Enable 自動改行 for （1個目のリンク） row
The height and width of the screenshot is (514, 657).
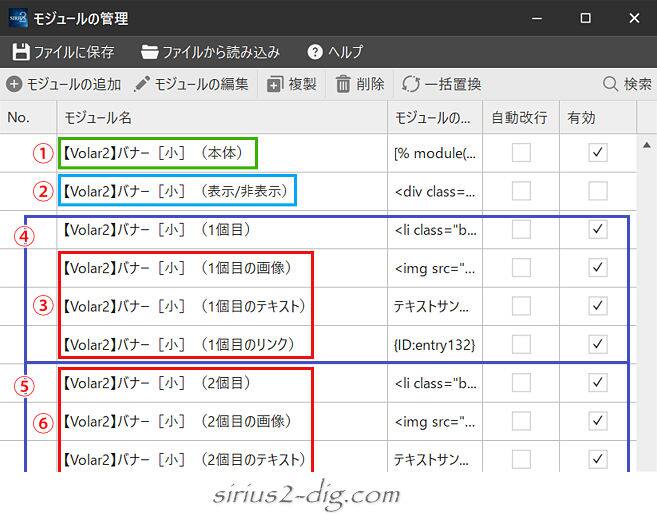521,344
